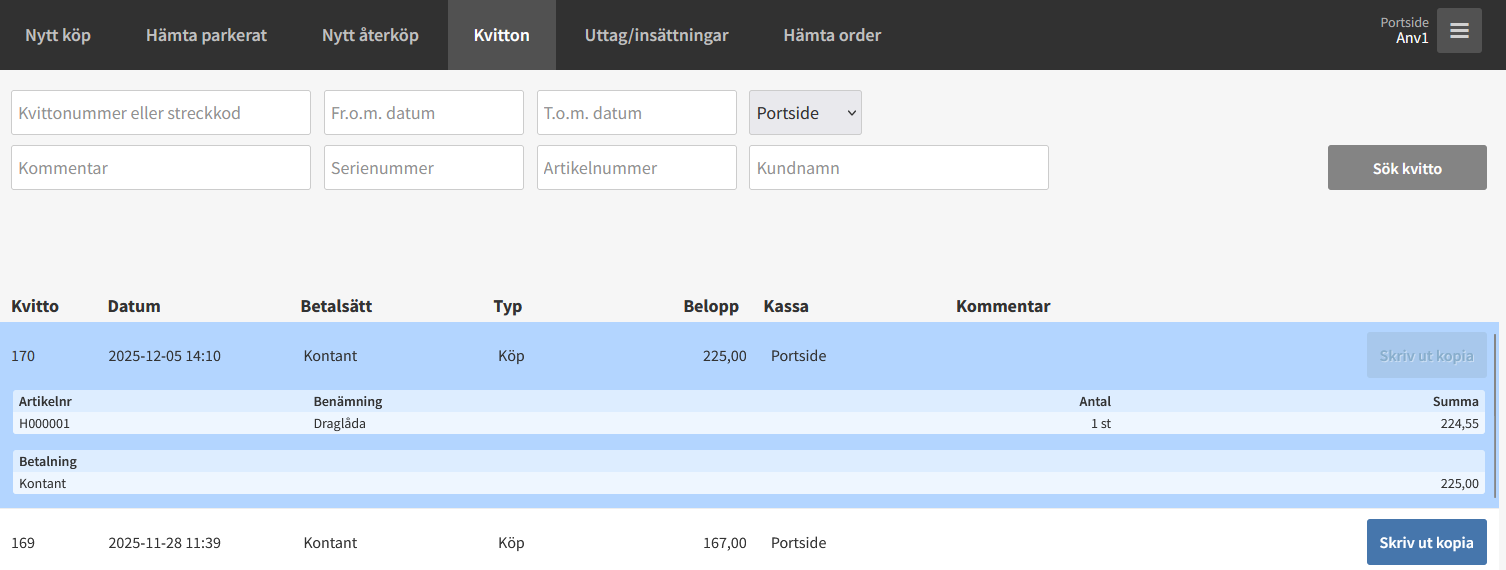This screenshot has height=570, width=1506.
Task: Open the Hämta parkerat tab
Action: pos(206,35)
